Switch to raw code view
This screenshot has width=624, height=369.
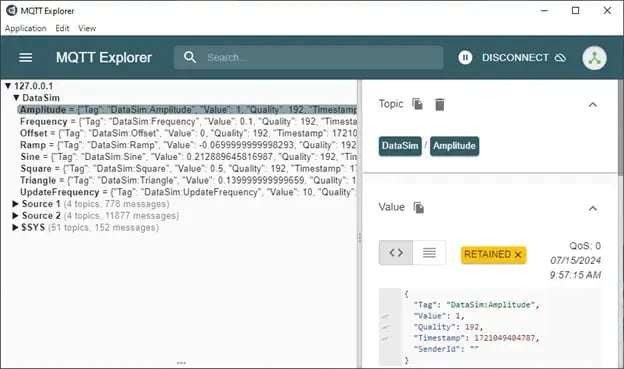396,252
